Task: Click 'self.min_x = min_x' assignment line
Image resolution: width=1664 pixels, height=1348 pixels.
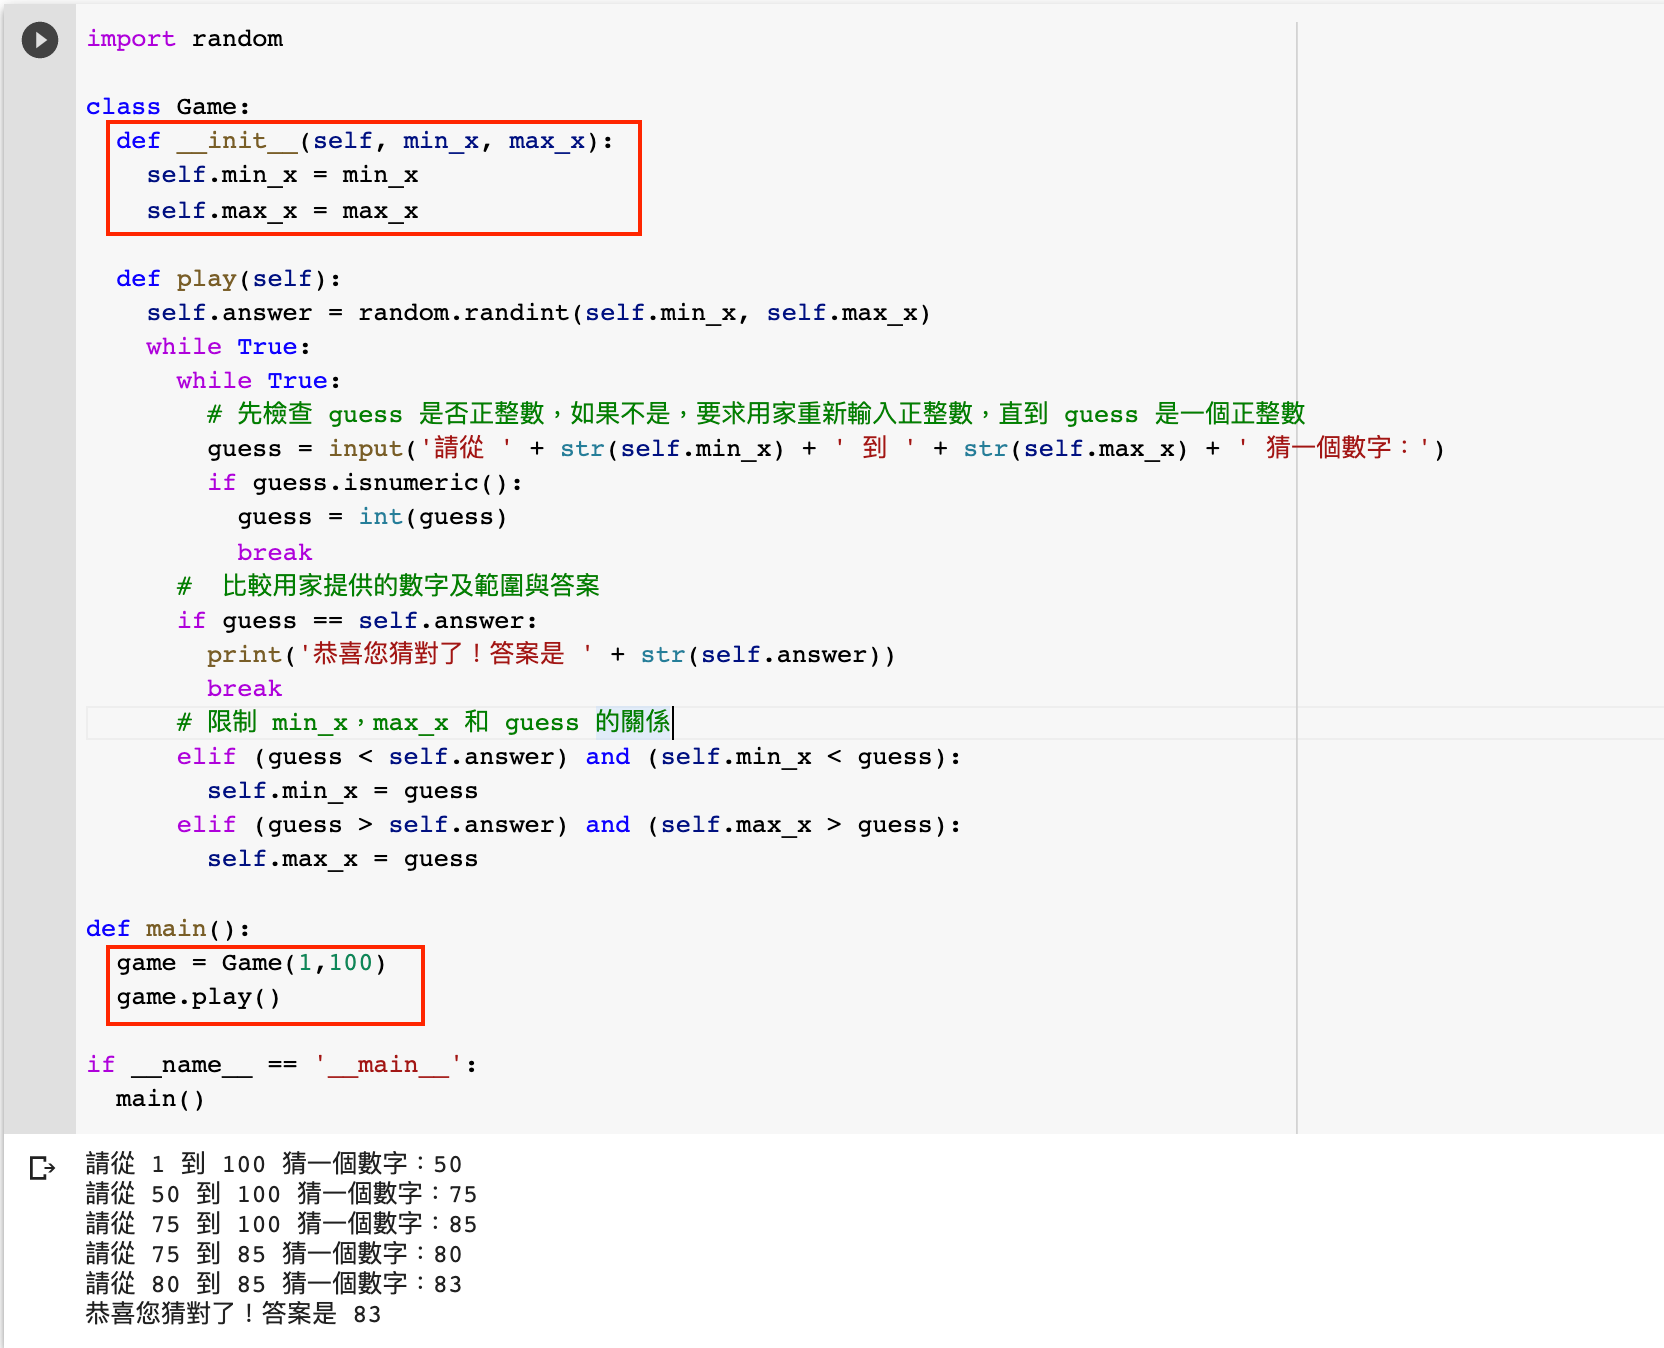Action: tap(282, 175)
